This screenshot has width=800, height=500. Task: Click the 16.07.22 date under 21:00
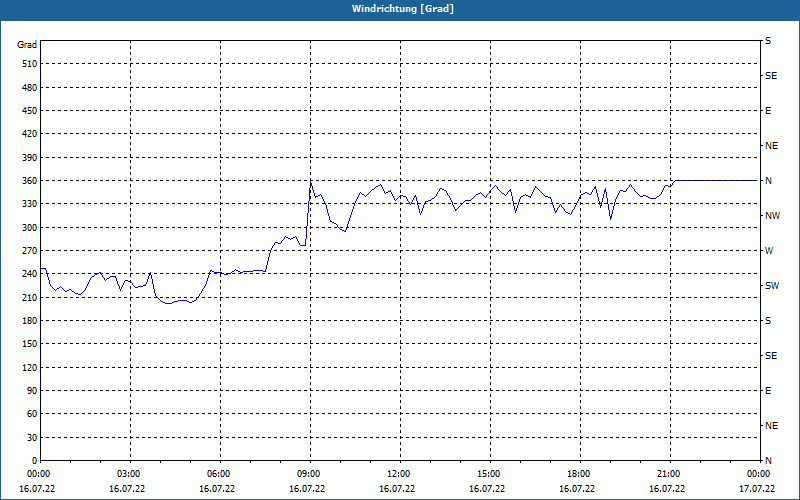pos(667,489)
